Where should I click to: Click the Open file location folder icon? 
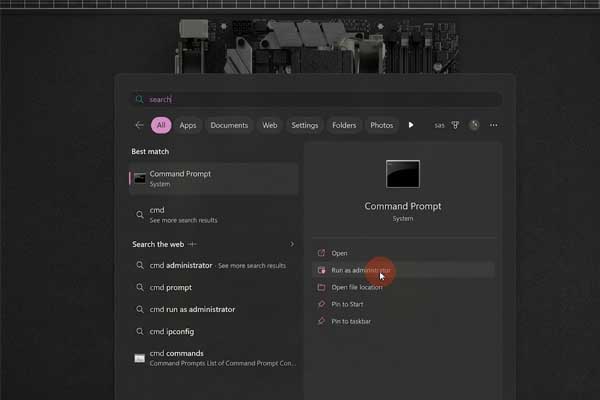tap(321, 287)
